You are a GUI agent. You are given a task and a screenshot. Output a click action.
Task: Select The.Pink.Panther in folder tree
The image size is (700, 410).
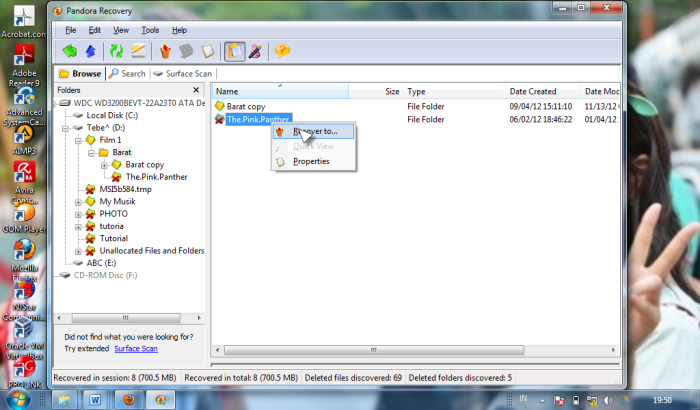pyautogui.click(x=156, y=177)
